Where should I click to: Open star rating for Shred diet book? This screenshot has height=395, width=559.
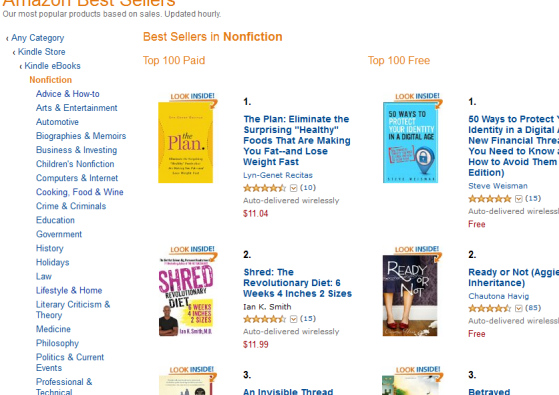pos(265,319)
